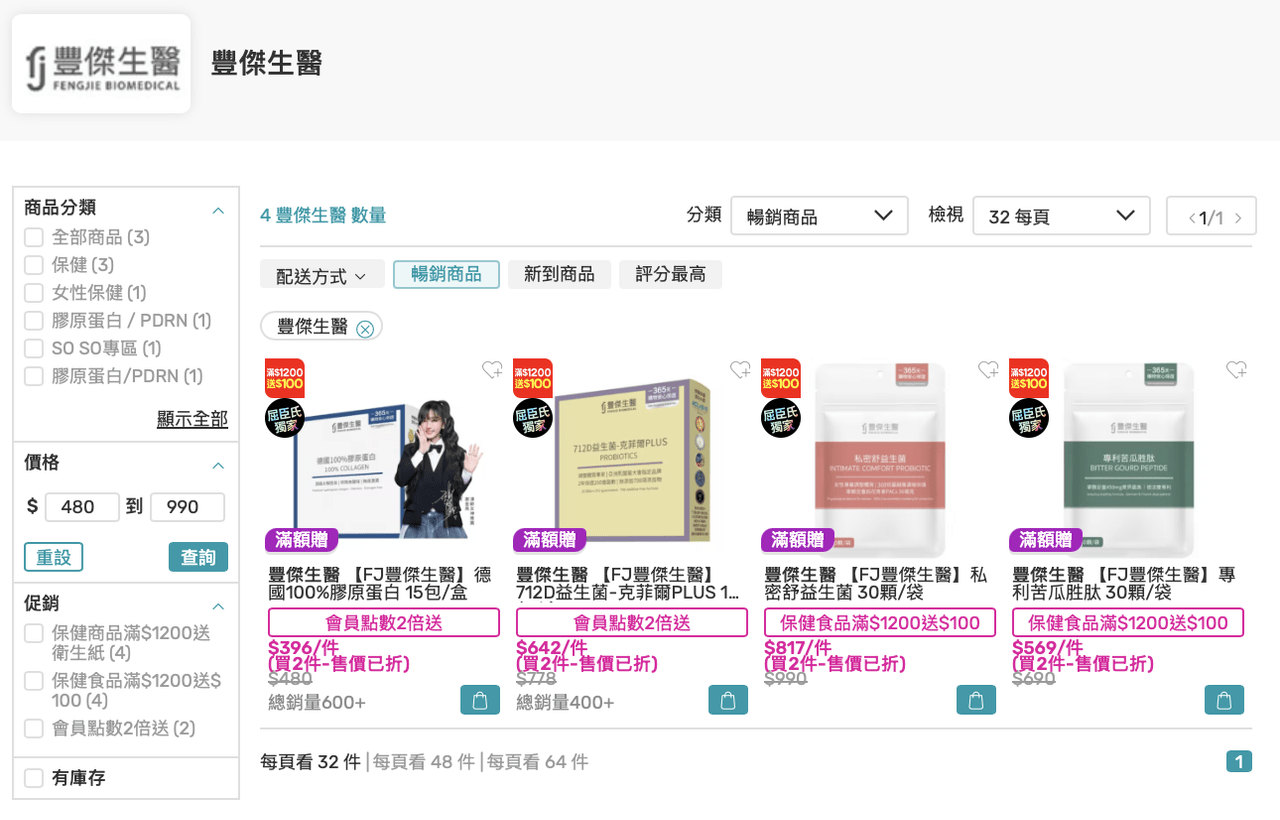Click 總銷量400+ sales text
Image resolution: width=1280 pixels, height=820 pixels.
tap(565, 702)
